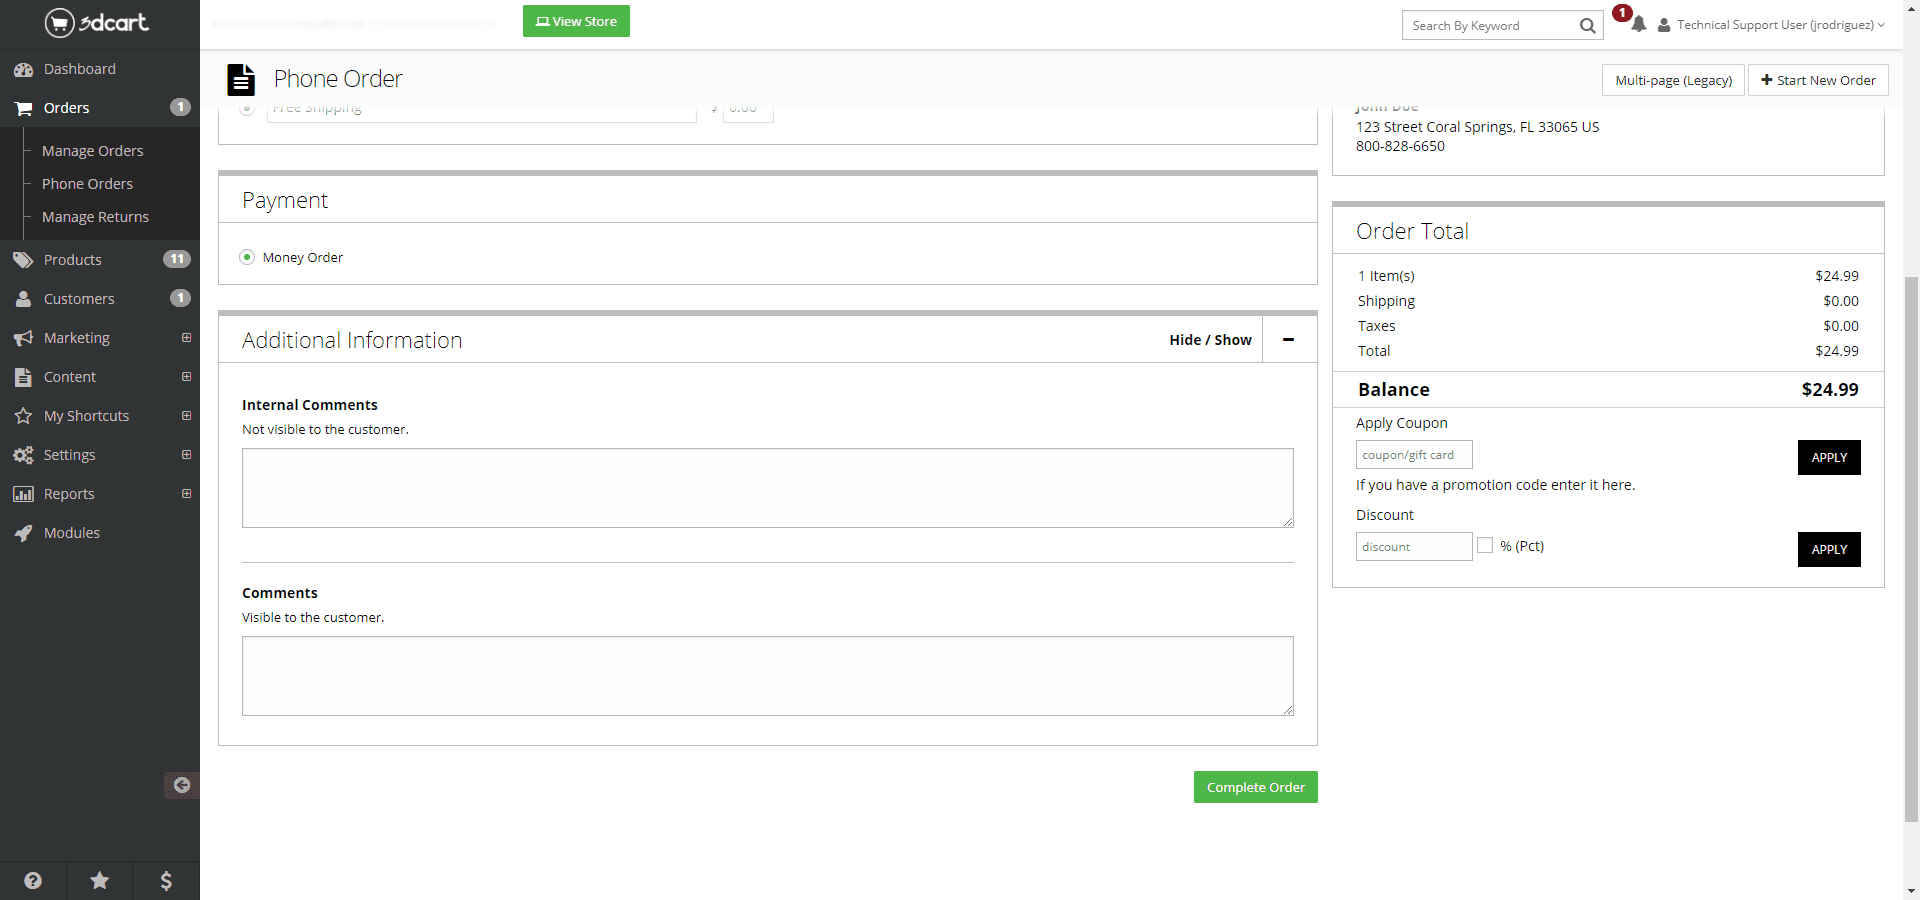Click the 3dcart logo
This screenshot has width=1920, height=900.
click(x=97, y=22)
